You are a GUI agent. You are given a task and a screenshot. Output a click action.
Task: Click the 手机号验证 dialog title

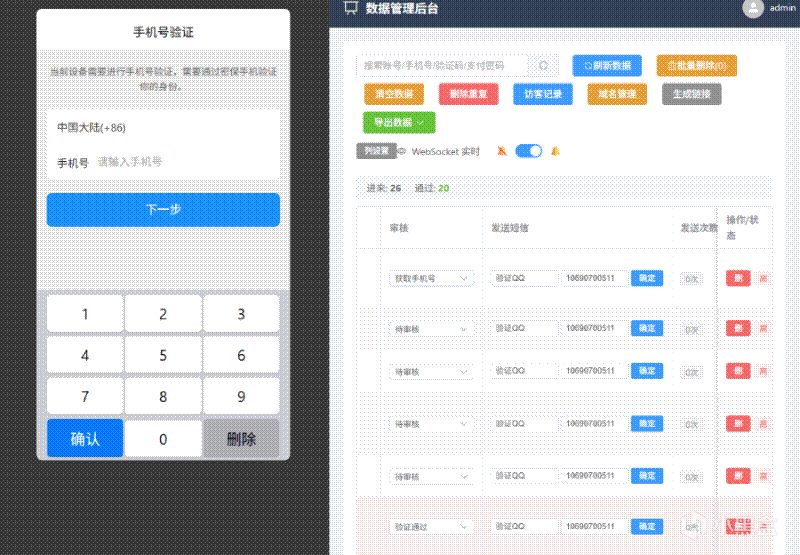(163, 33)
